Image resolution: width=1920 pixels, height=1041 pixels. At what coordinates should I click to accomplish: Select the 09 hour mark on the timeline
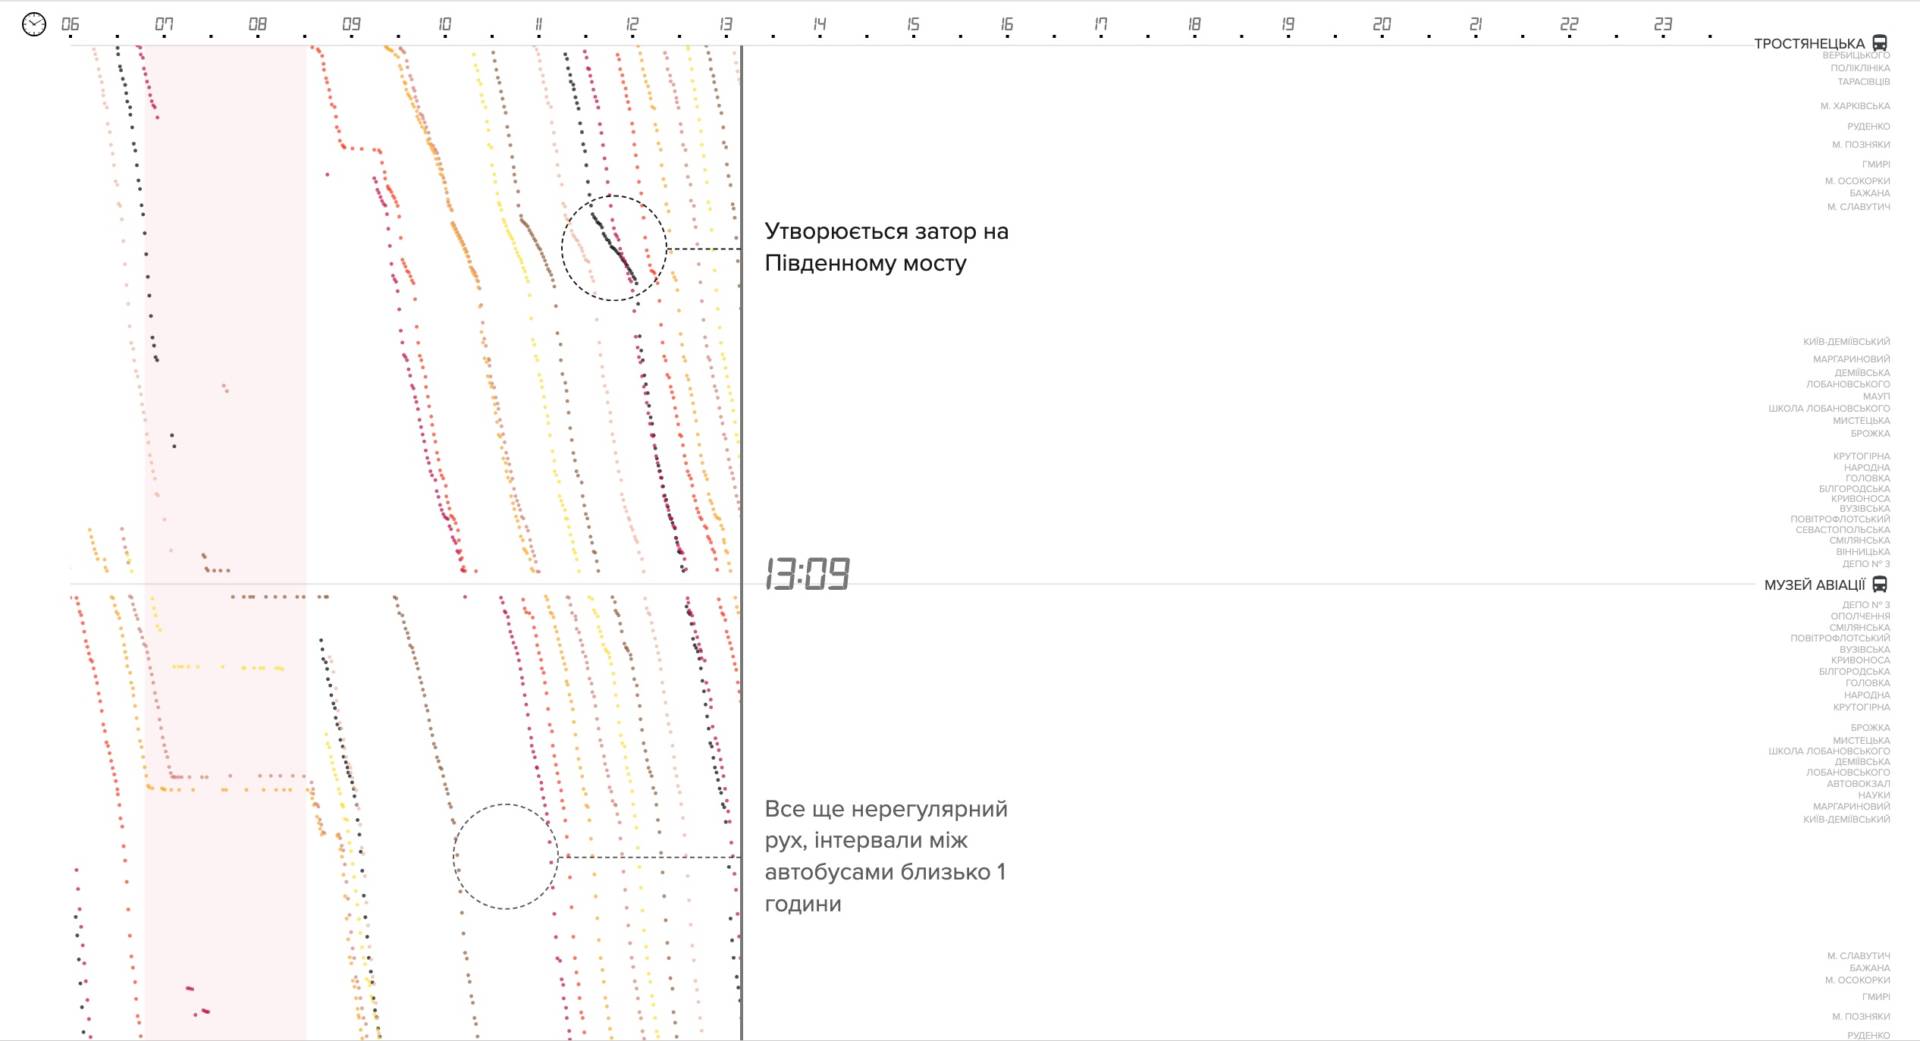coord(351,24)
